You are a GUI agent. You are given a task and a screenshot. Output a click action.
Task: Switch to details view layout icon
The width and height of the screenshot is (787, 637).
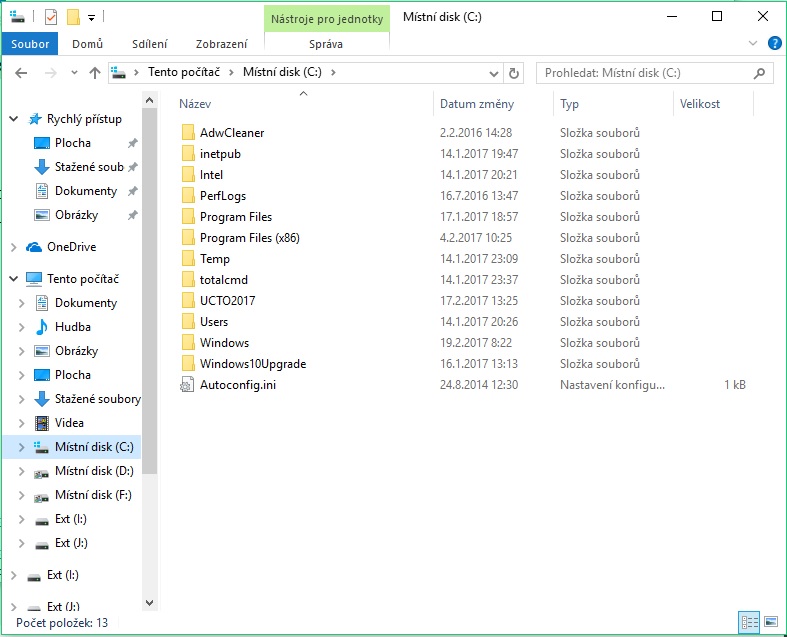749,623
